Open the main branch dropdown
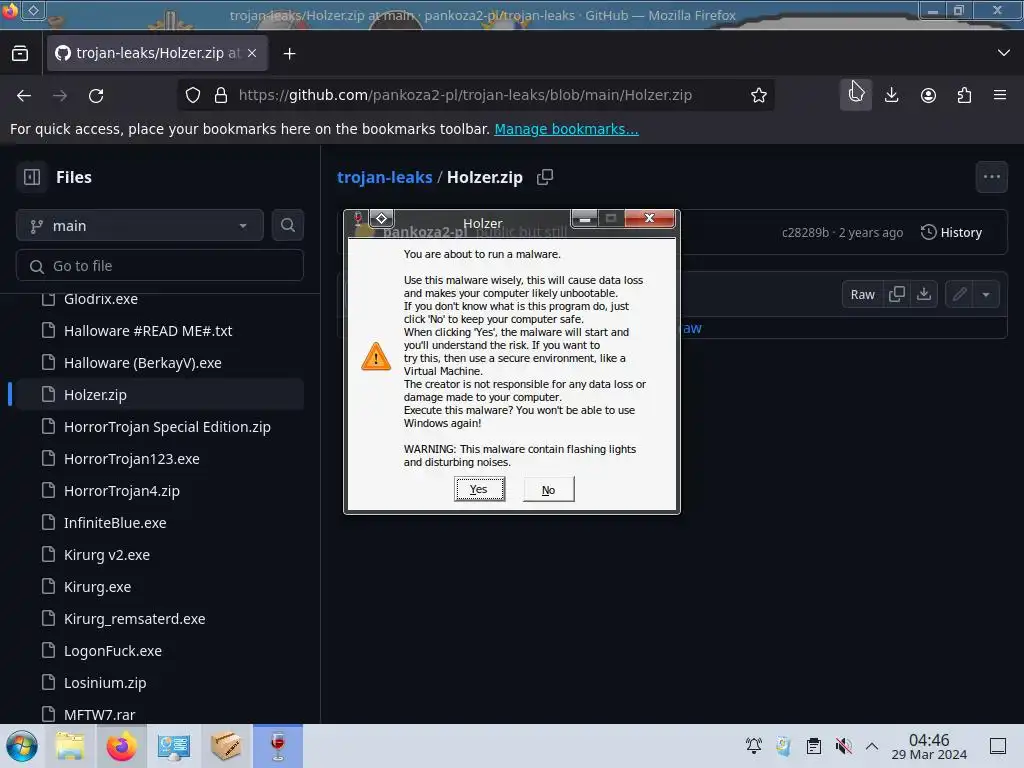1024x768 pixels. (x=140, y=225)
